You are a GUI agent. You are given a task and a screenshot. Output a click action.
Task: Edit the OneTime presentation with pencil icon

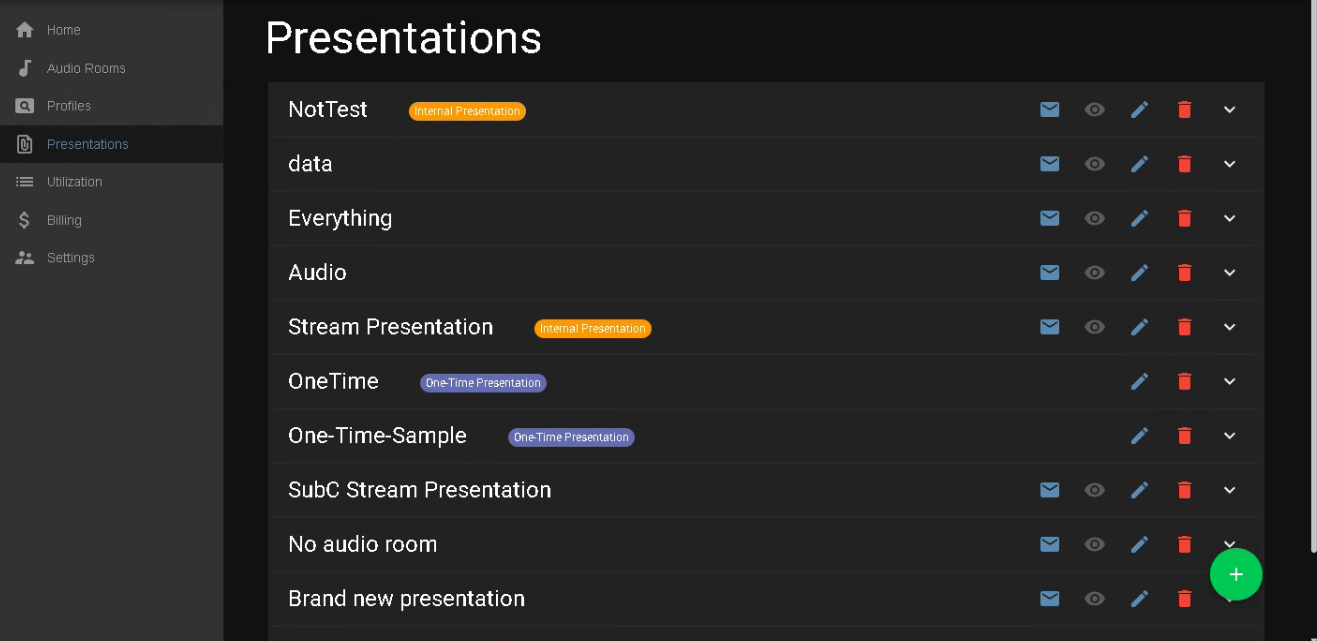(1139, 381)
